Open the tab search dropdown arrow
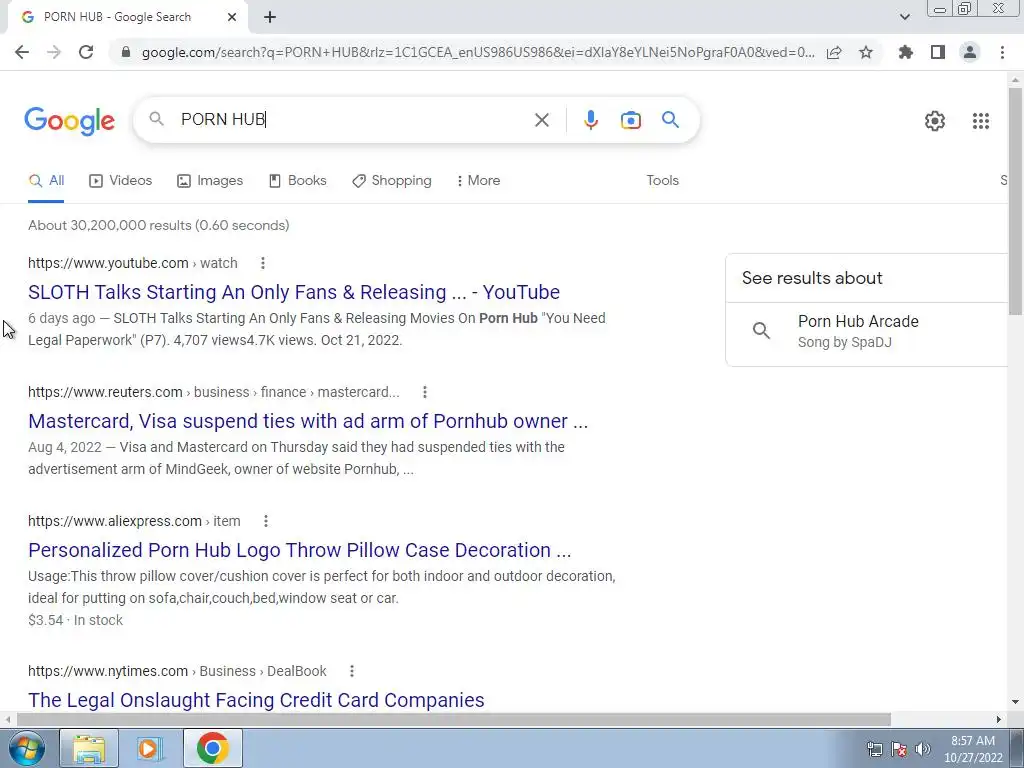 point(904,17)
